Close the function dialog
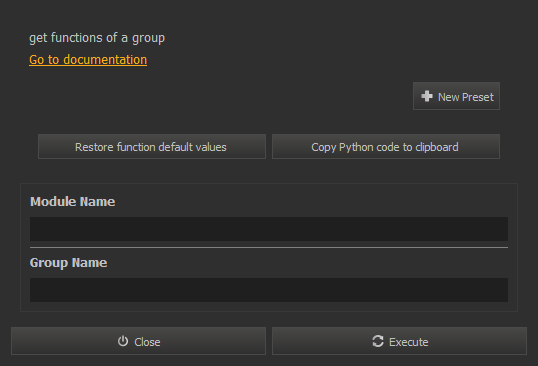This screenshot has height=366, width=538. [x=138, y=341]
